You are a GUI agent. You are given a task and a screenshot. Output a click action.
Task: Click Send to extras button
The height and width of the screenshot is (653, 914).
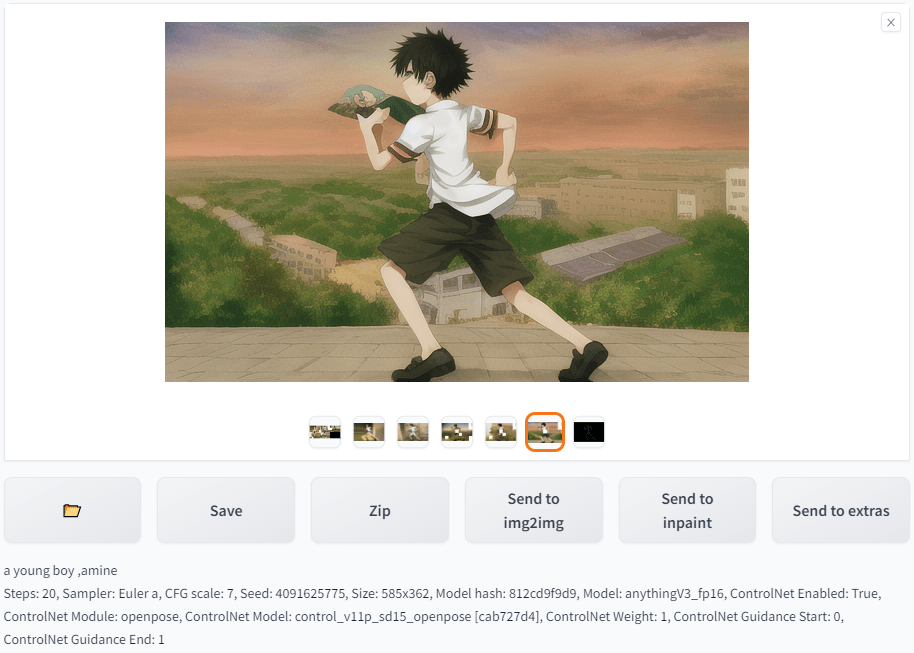point(841,510)
